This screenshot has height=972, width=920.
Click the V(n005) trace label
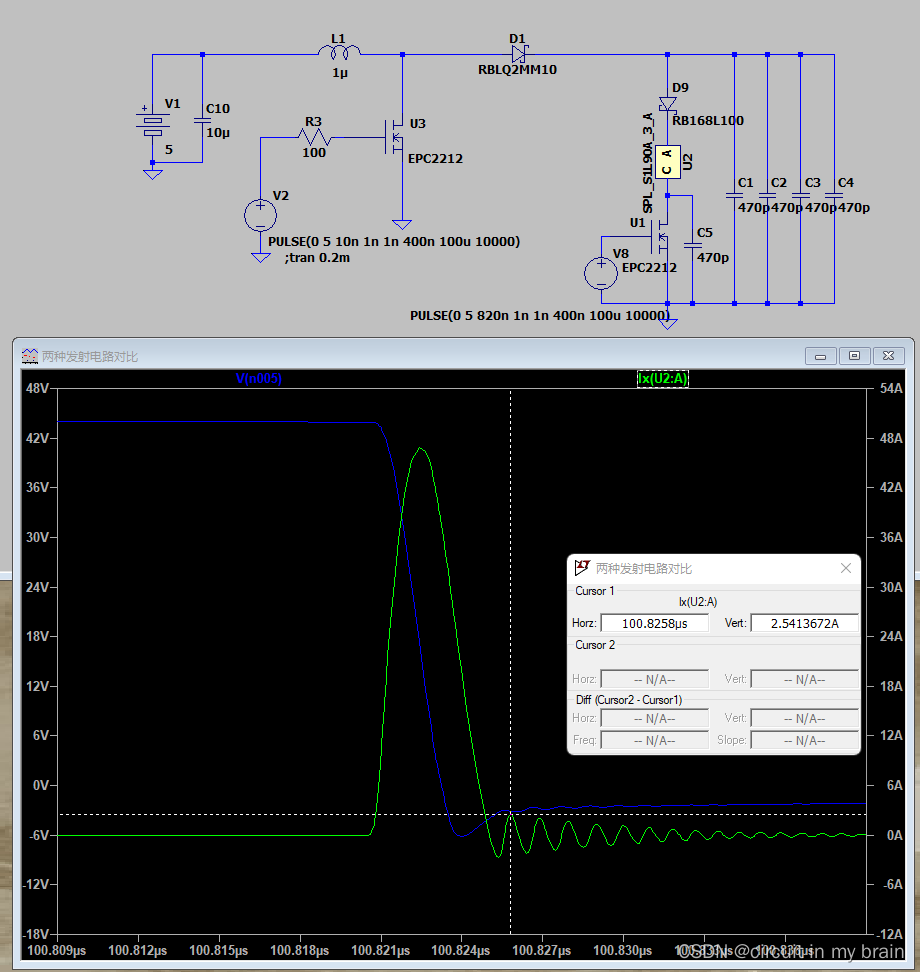coord(259,378)
